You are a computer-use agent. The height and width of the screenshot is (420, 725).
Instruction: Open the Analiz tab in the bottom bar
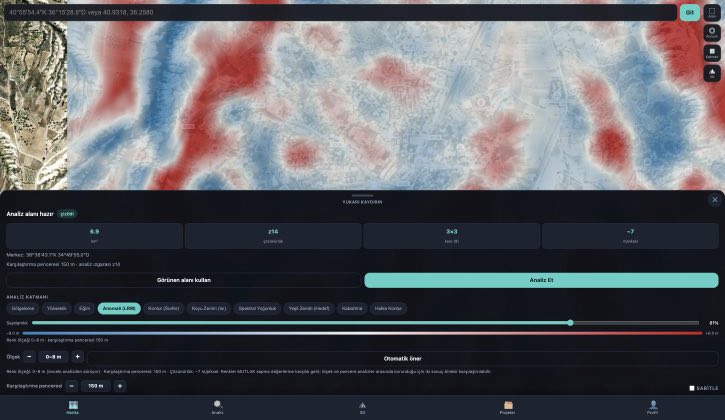217,408
